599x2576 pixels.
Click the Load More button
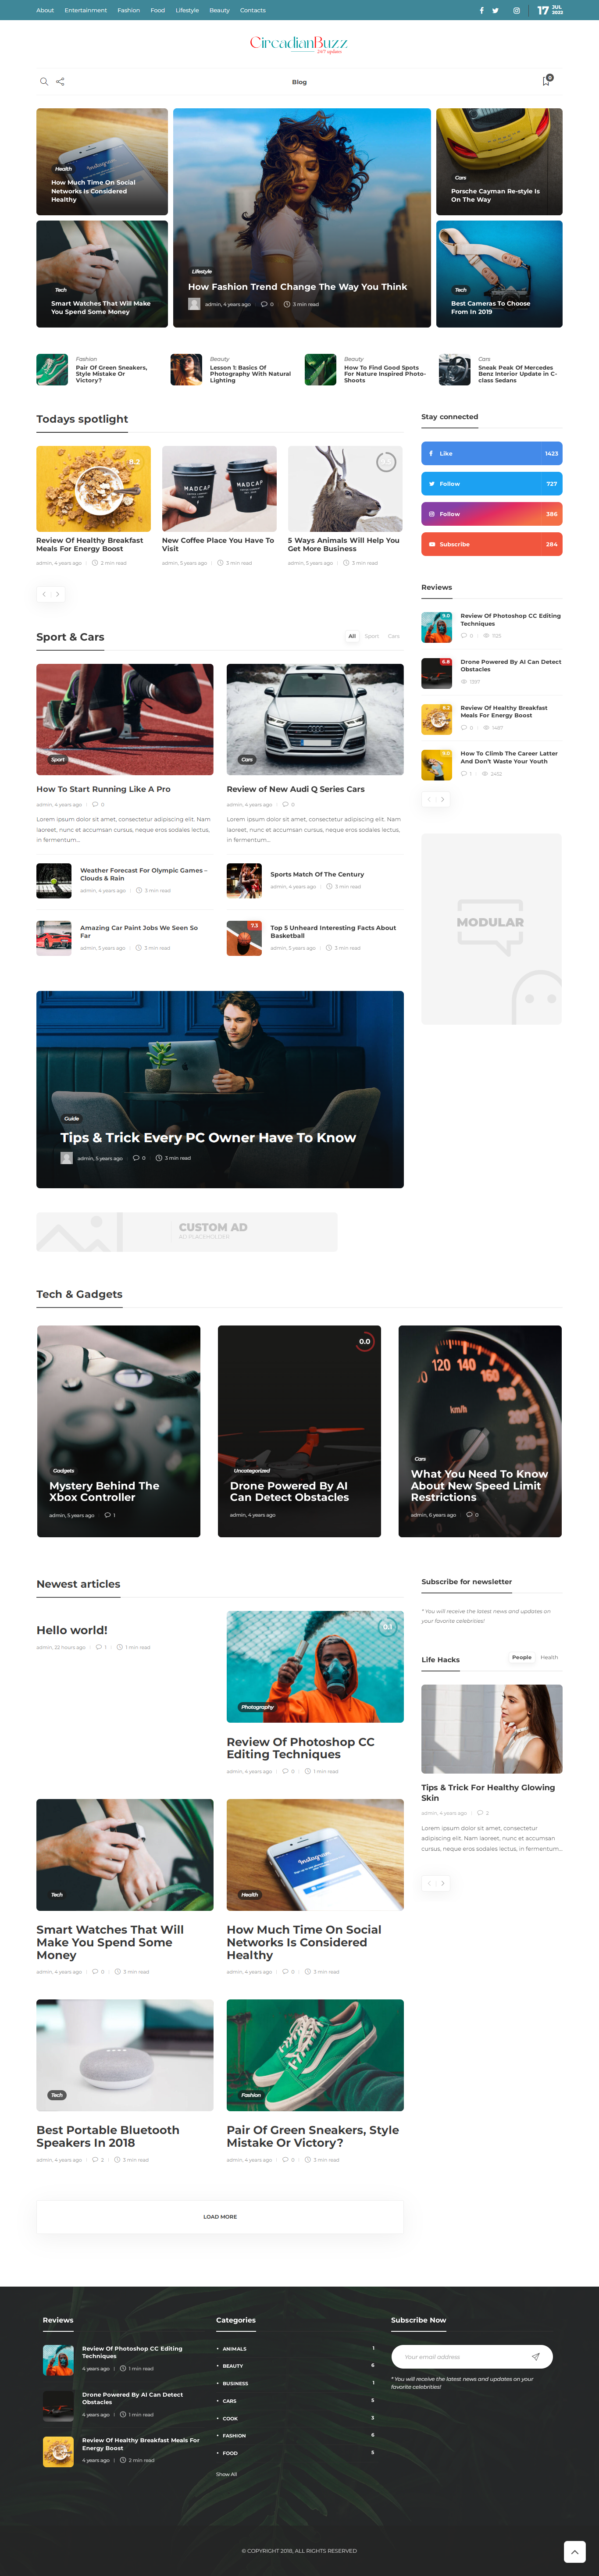220,2216
